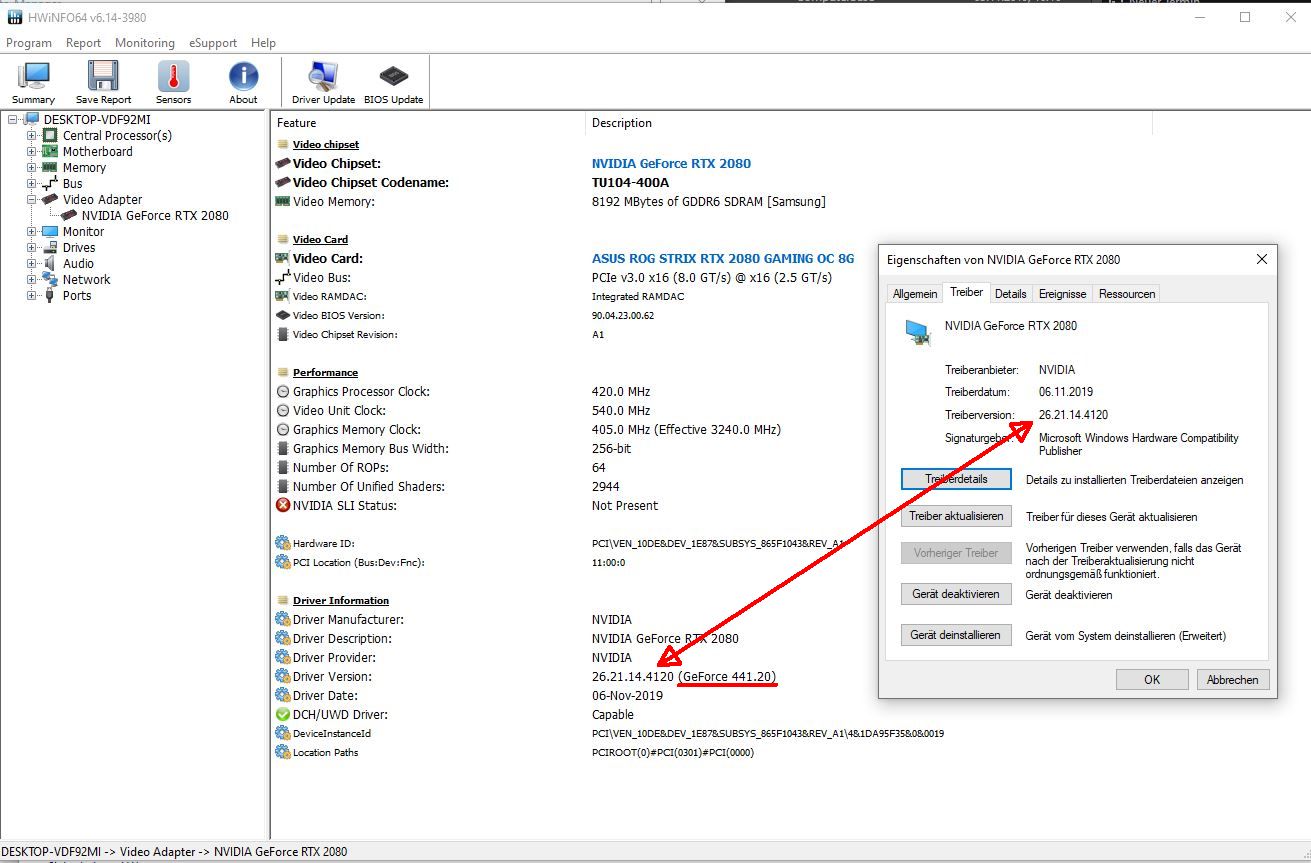Viewport: 1311px width, 863px height.
Task: Collapse the DESKTOP-VDF92MI root node
Action: coord(14,120)
